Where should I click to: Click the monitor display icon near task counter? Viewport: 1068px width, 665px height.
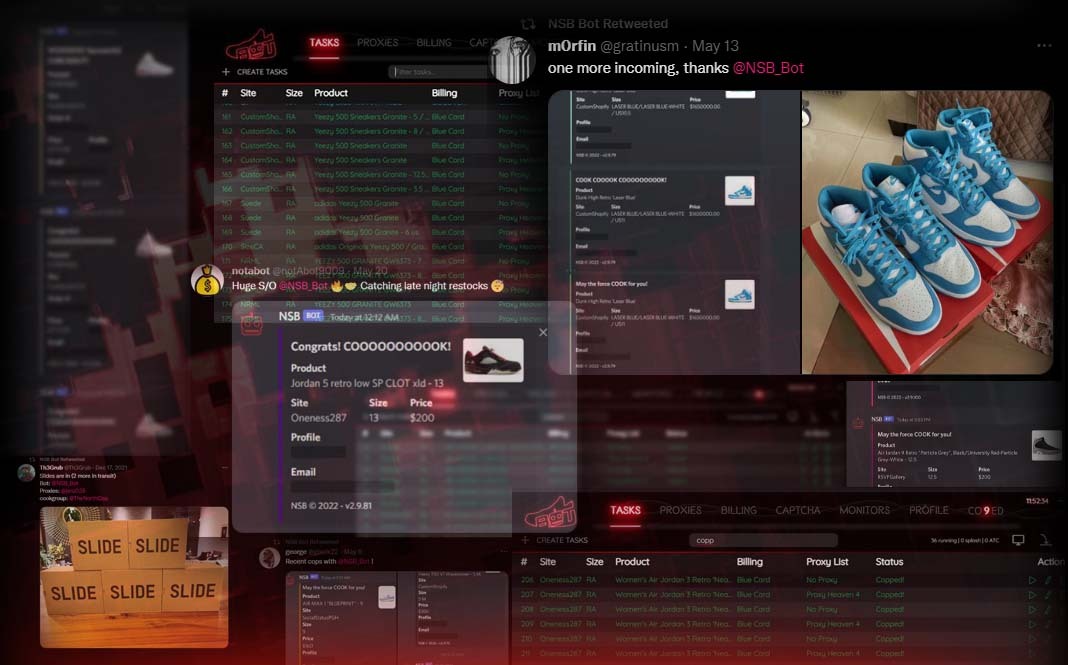click(1018, 540)
